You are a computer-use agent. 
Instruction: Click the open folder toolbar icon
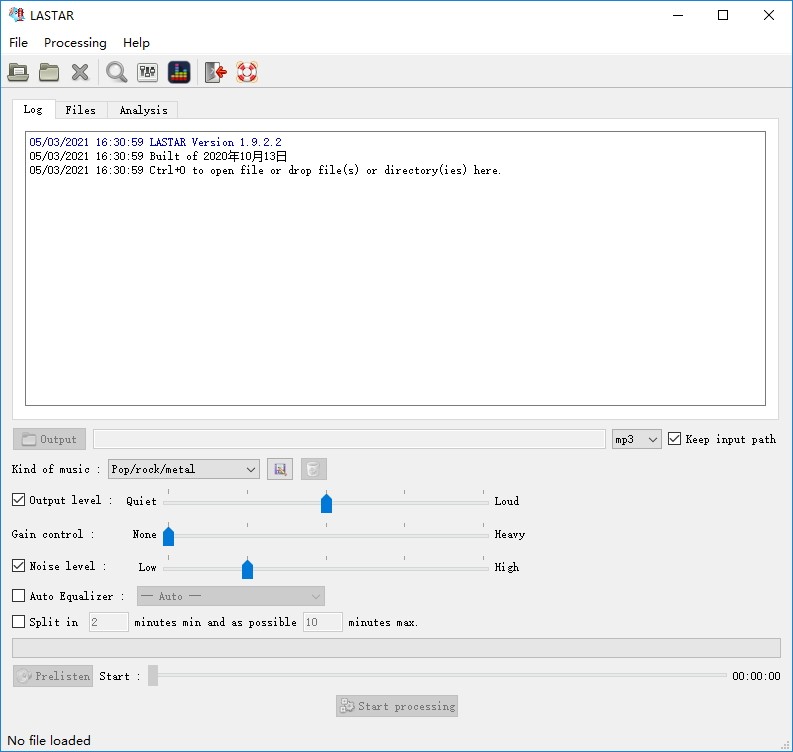[x=49, y=72]
